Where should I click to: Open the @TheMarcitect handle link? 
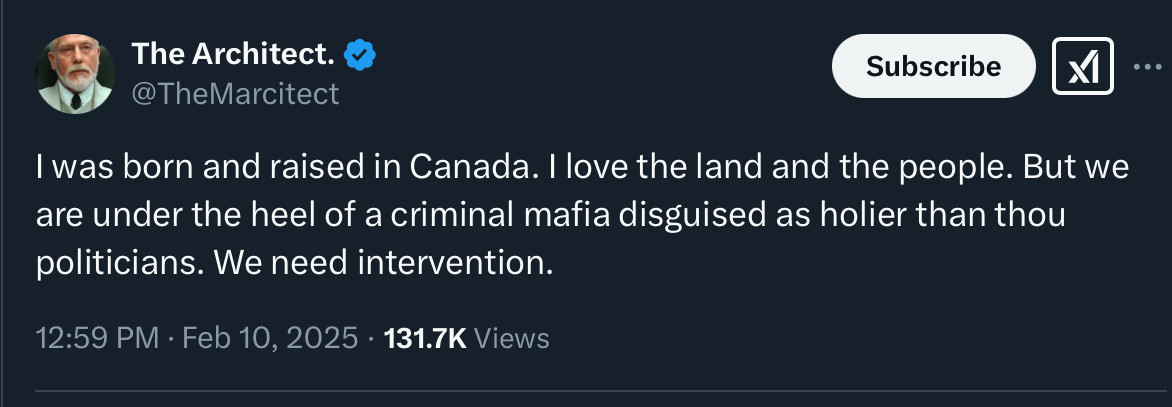236,94
